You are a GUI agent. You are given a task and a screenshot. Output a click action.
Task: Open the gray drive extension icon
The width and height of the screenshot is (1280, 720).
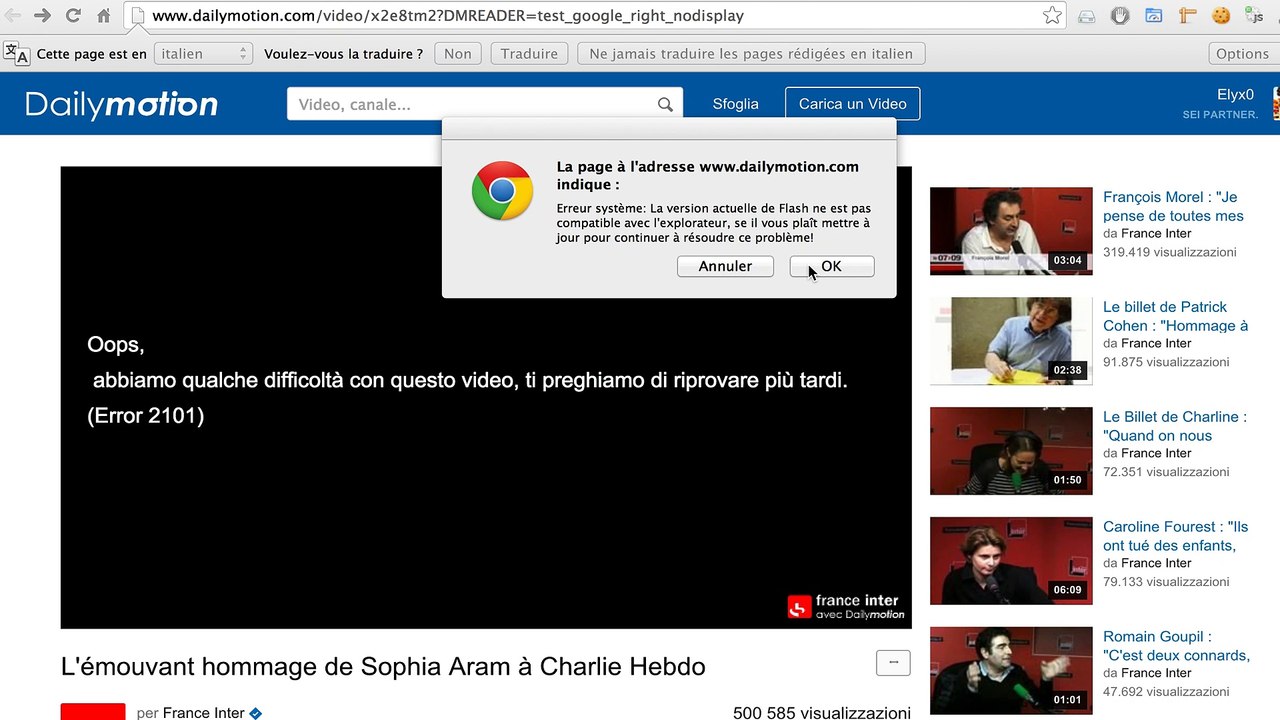pyautogui.click(x=1087, y=16)
